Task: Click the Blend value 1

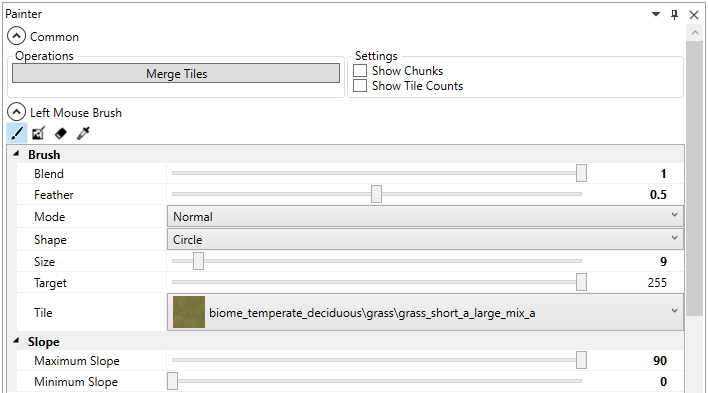Action: click(663, 174)
